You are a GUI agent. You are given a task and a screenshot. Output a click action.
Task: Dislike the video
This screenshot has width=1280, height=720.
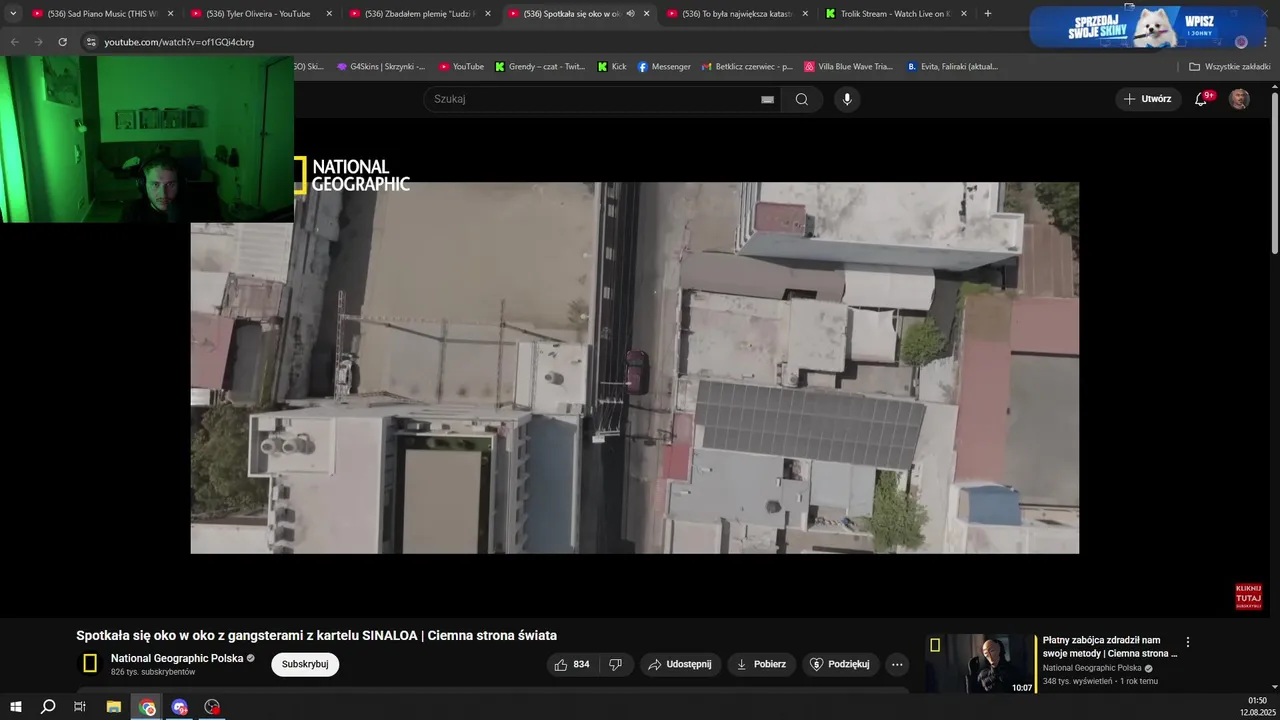tap(616, 664)
